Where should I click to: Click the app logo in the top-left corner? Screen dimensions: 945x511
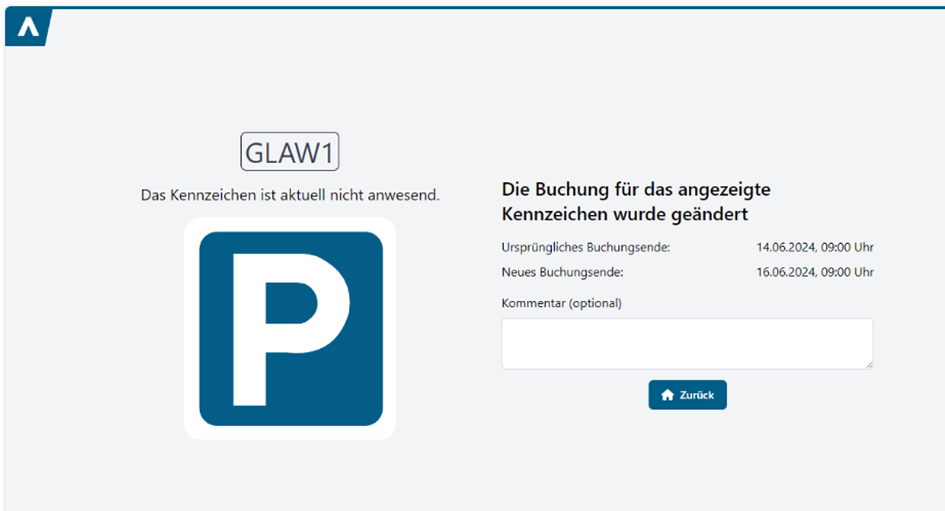click(28, 27)
